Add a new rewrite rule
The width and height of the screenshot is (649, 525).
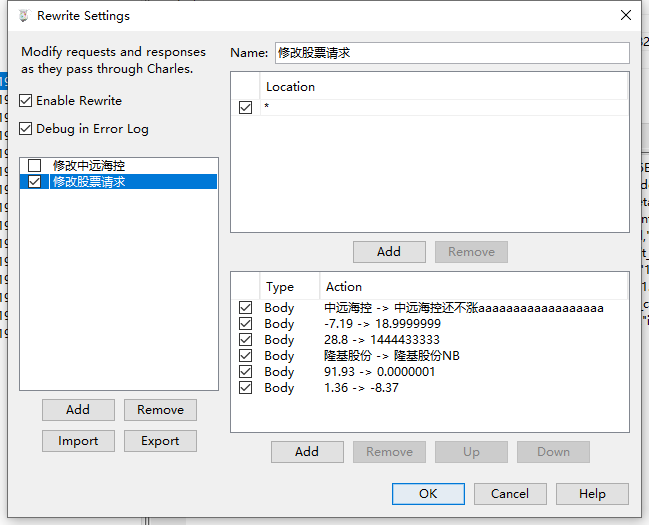coord(307,452)
